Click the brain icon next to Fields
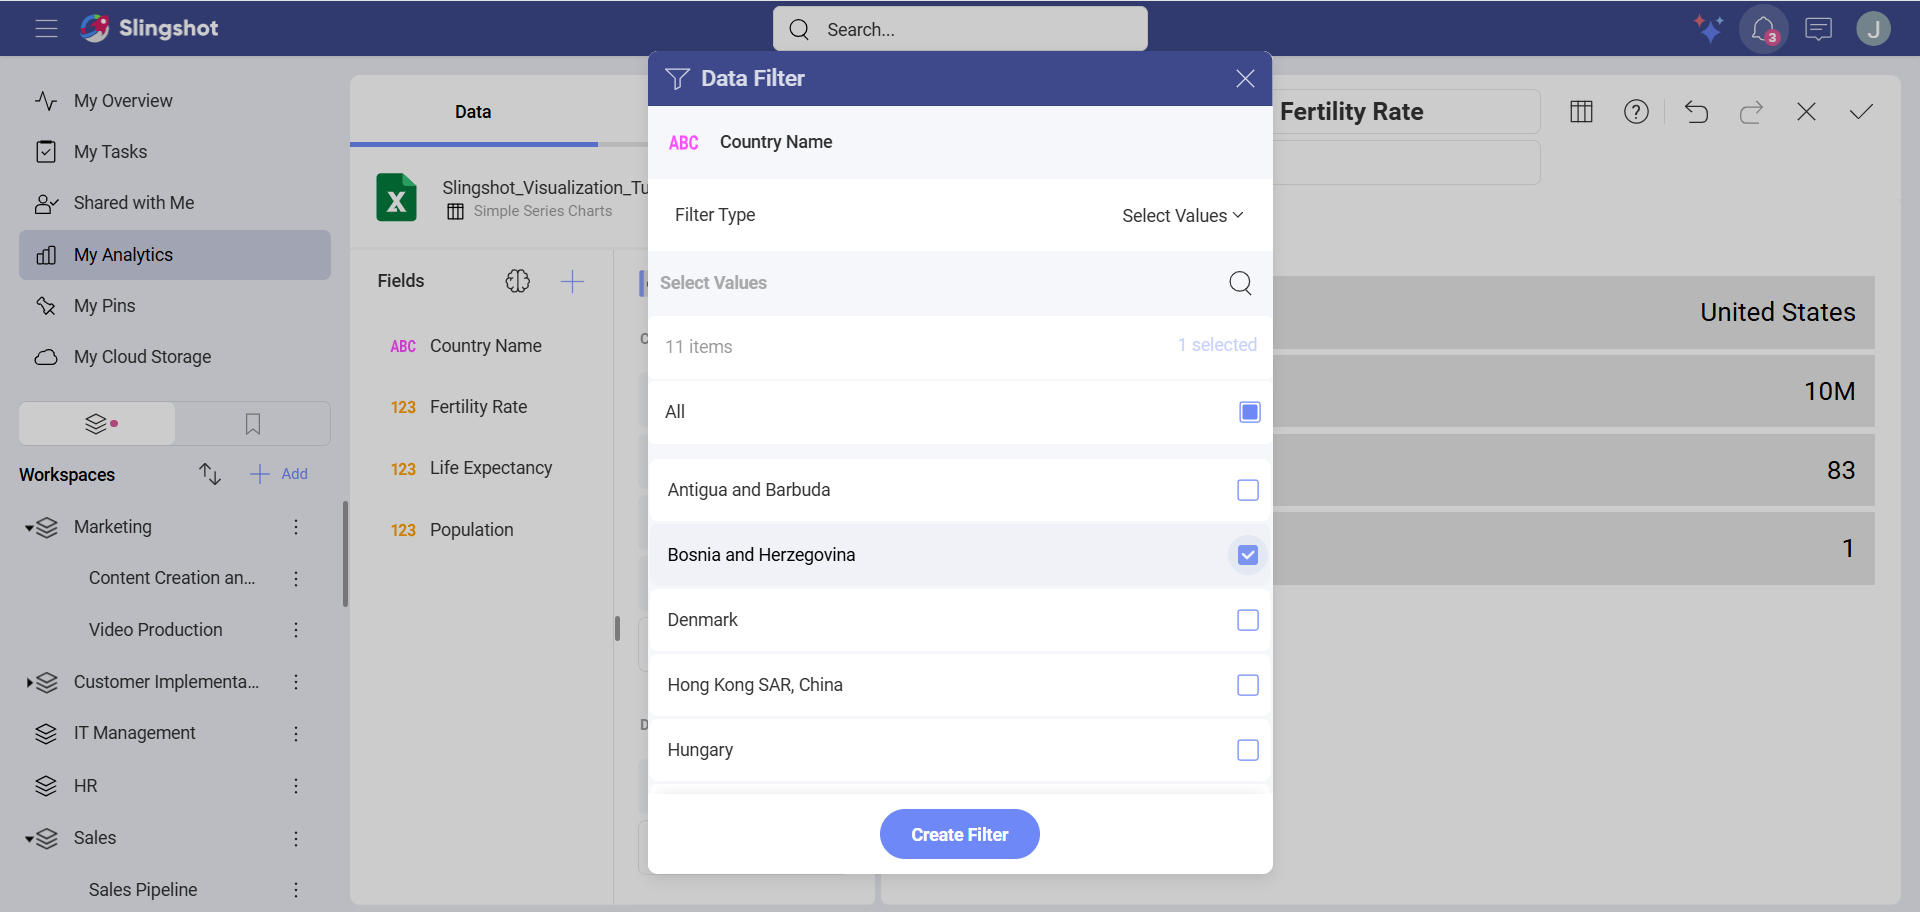This screenshot has height=912, width=1920. coord(517,281)
